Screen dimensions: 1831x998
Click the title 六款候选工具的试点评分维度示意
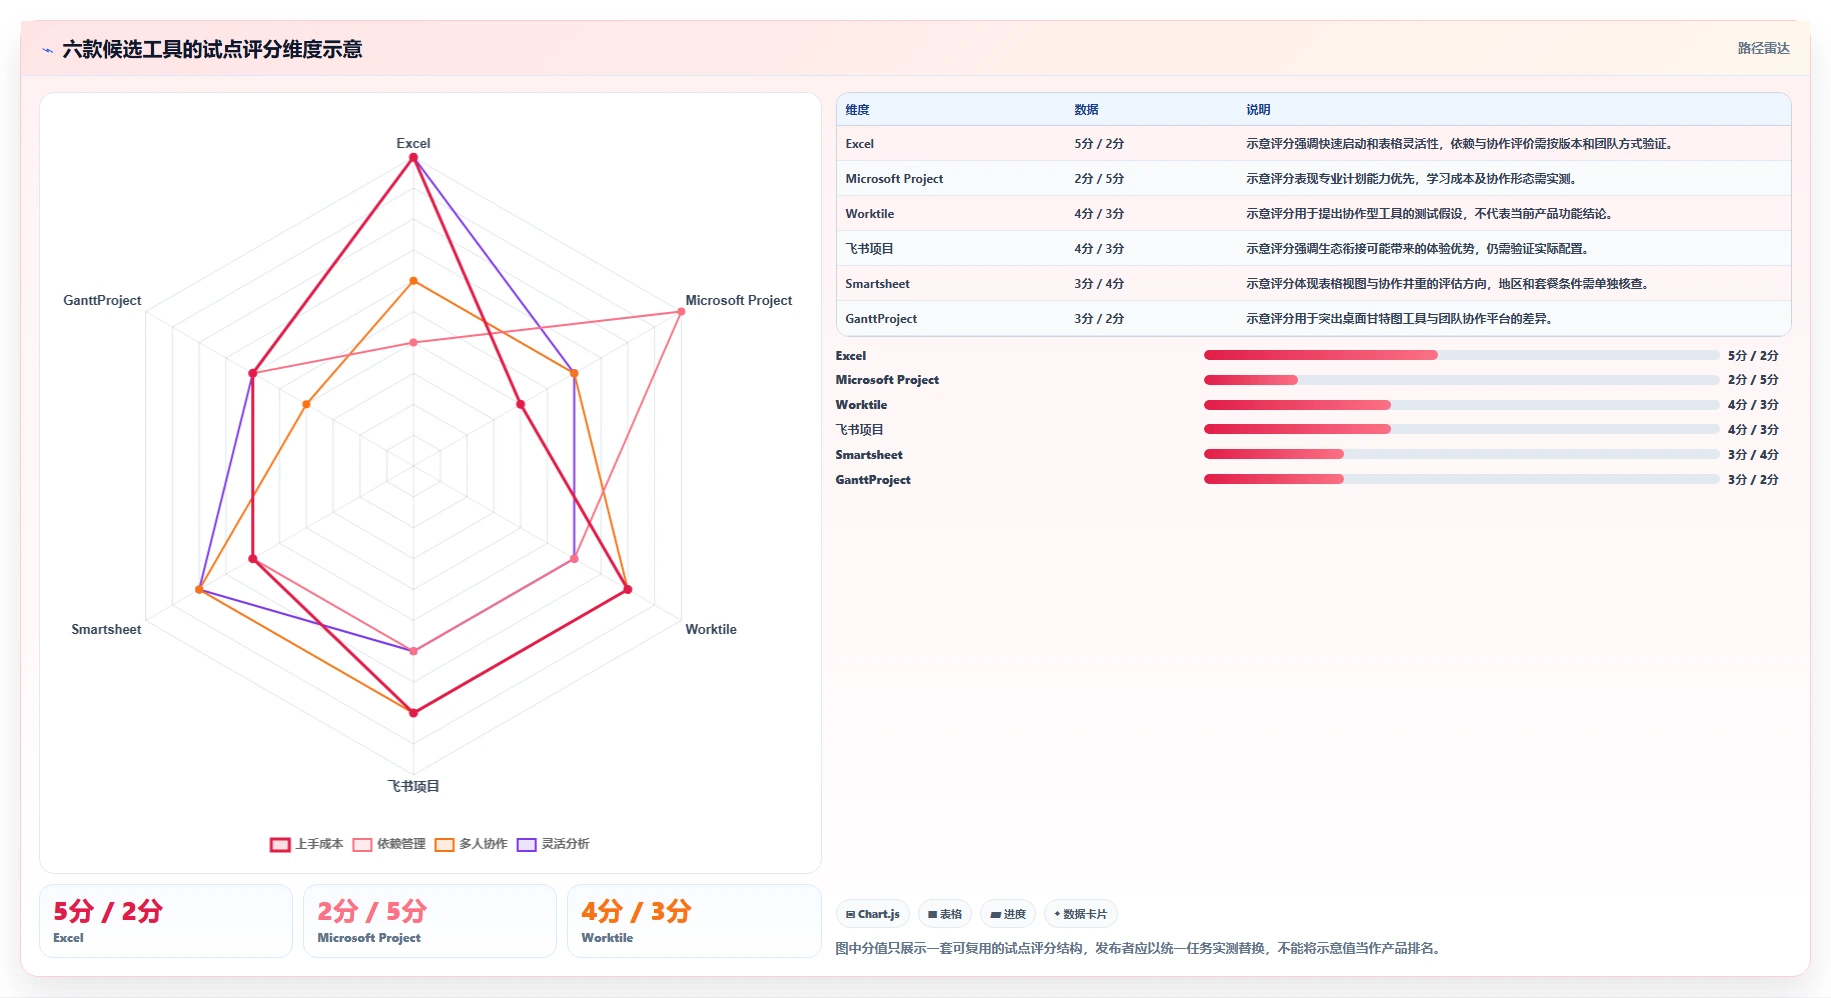212,49
